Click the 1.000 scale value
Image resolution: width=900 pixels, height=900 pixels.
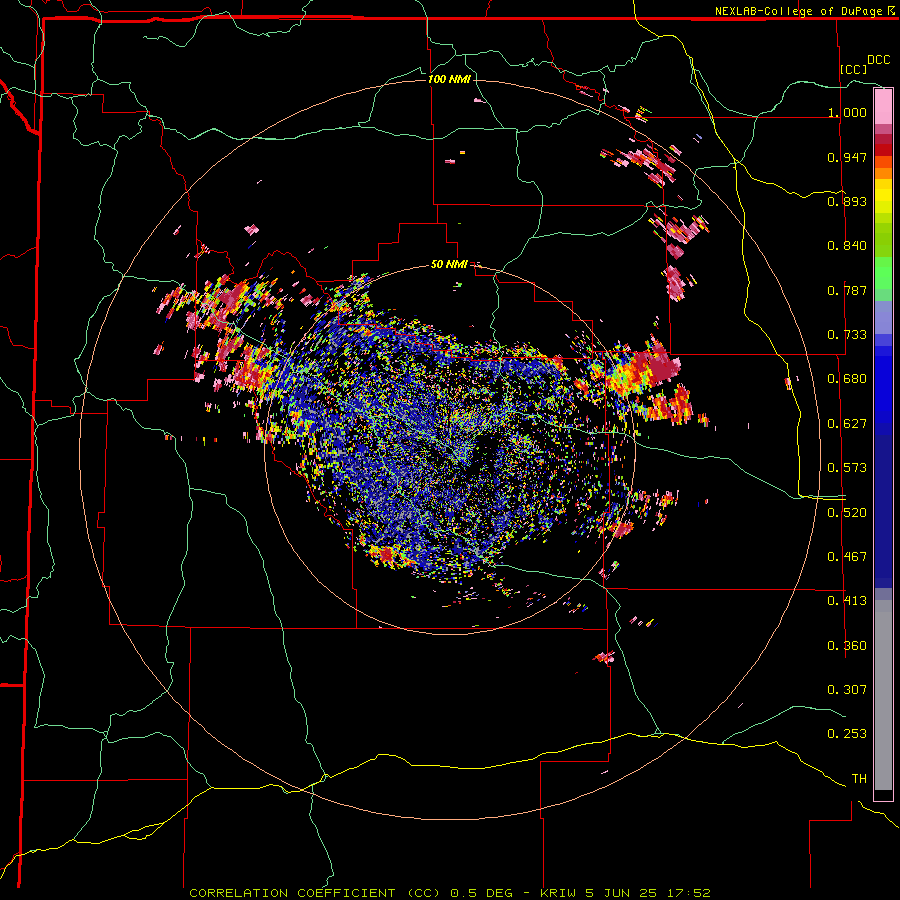click(847, 112)
